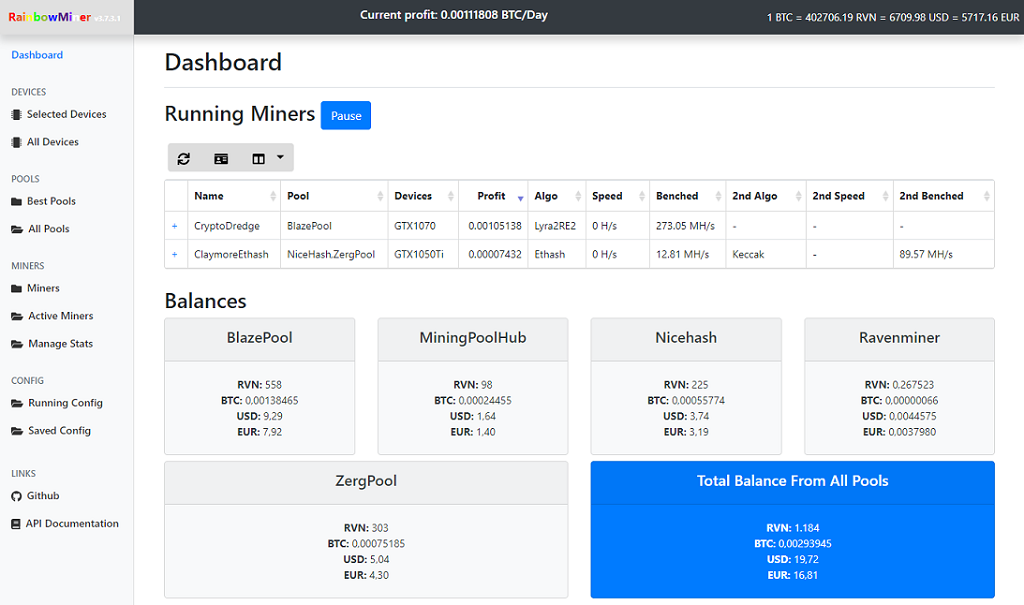Image resolution: width=1024 pixels, height=605 pixels.
Task: Click the RainbowMiner logo
Action: click(64, 17)
